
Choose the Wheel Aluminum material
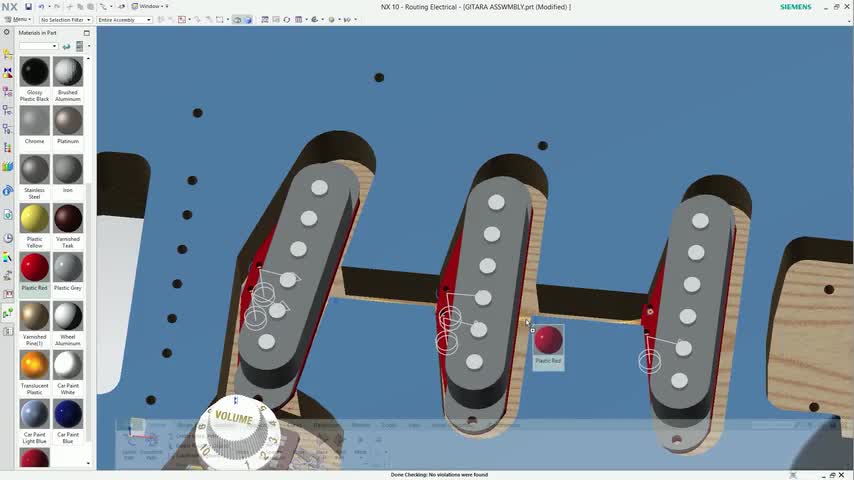tap(68, 324)
